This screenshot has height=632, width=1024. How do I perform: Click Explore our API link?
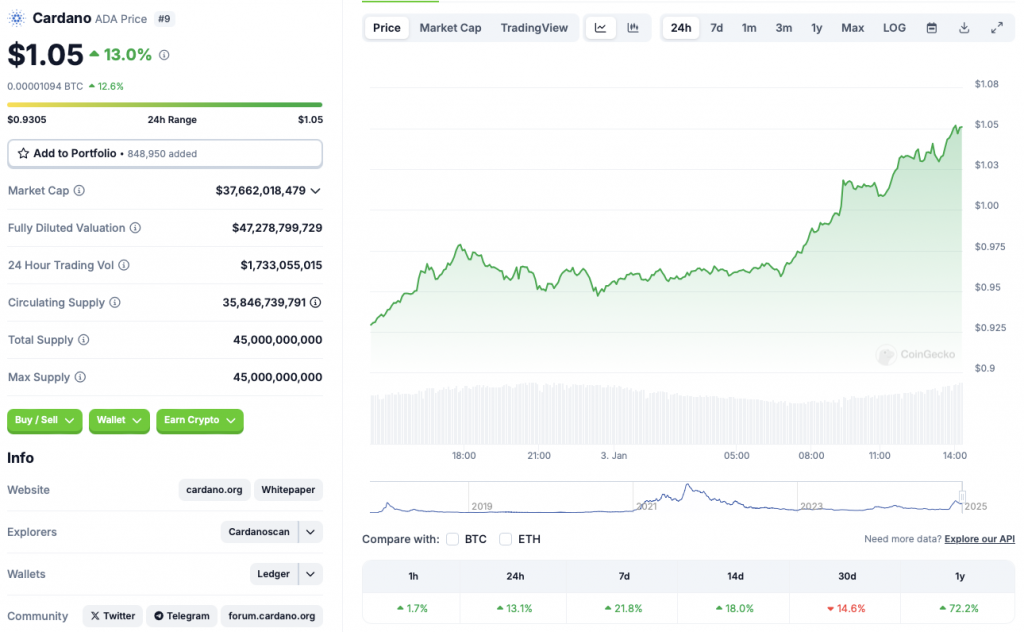(980, 539)
